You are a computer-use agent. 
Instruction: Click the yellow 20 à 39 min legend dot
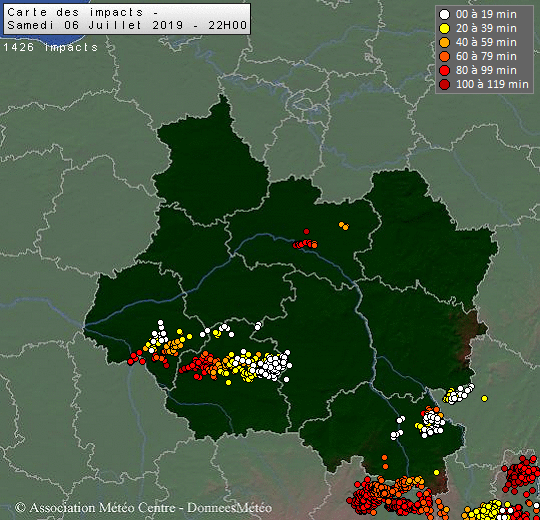click(445, 29)
